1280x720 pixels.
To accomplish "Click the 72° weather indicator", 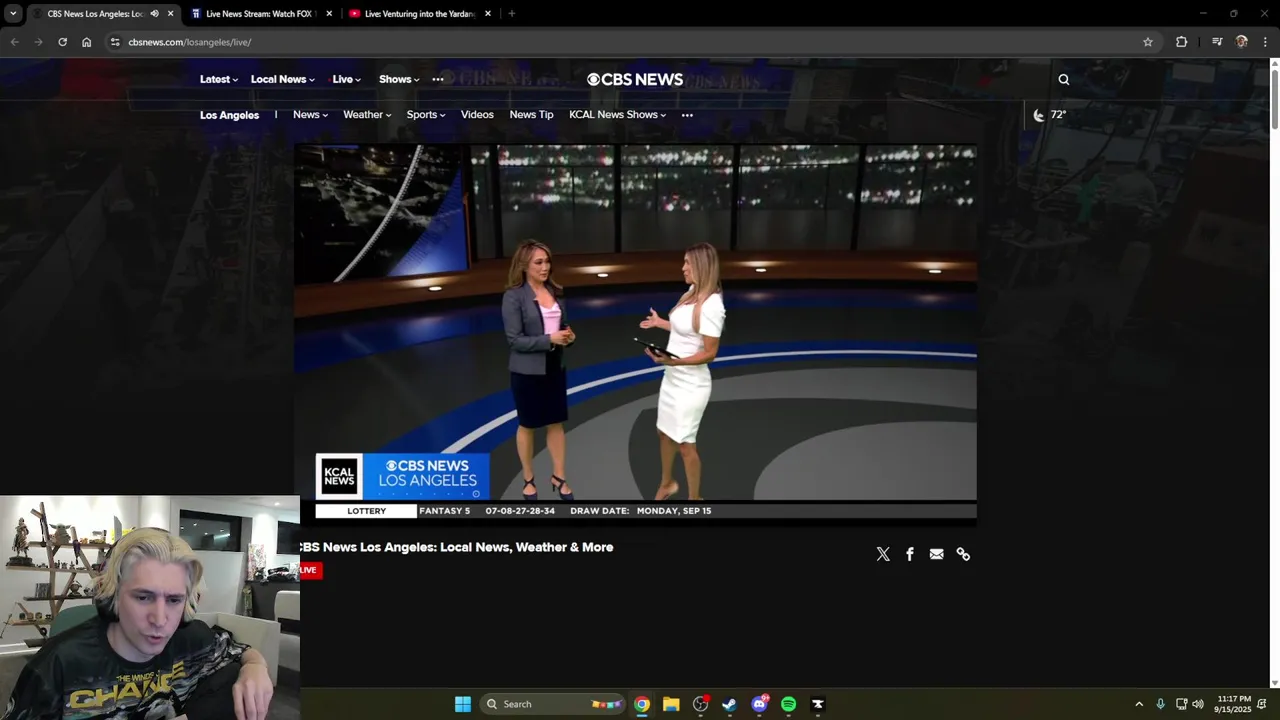I will click(1050, 115).
